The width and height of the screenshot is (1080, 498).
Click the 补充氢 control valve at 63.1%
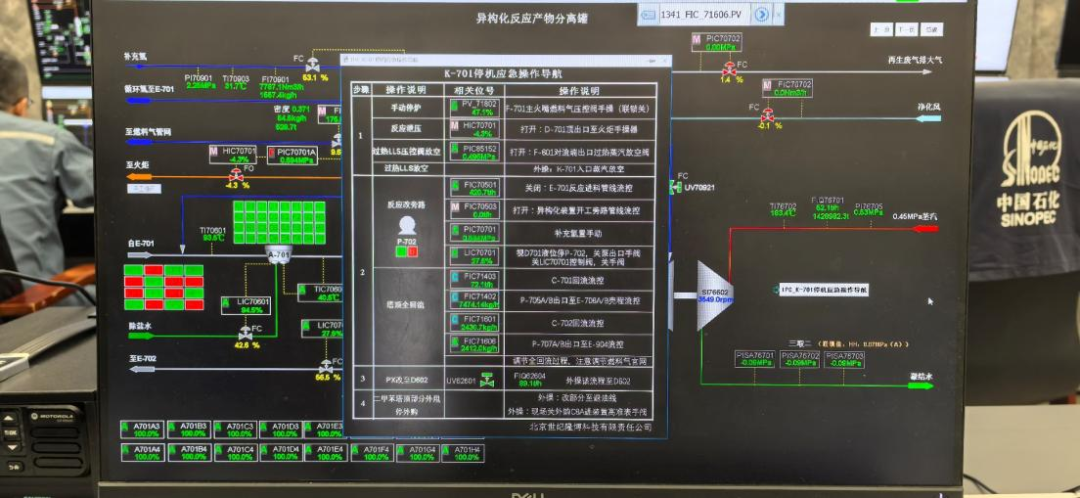(x=313, y=65)
